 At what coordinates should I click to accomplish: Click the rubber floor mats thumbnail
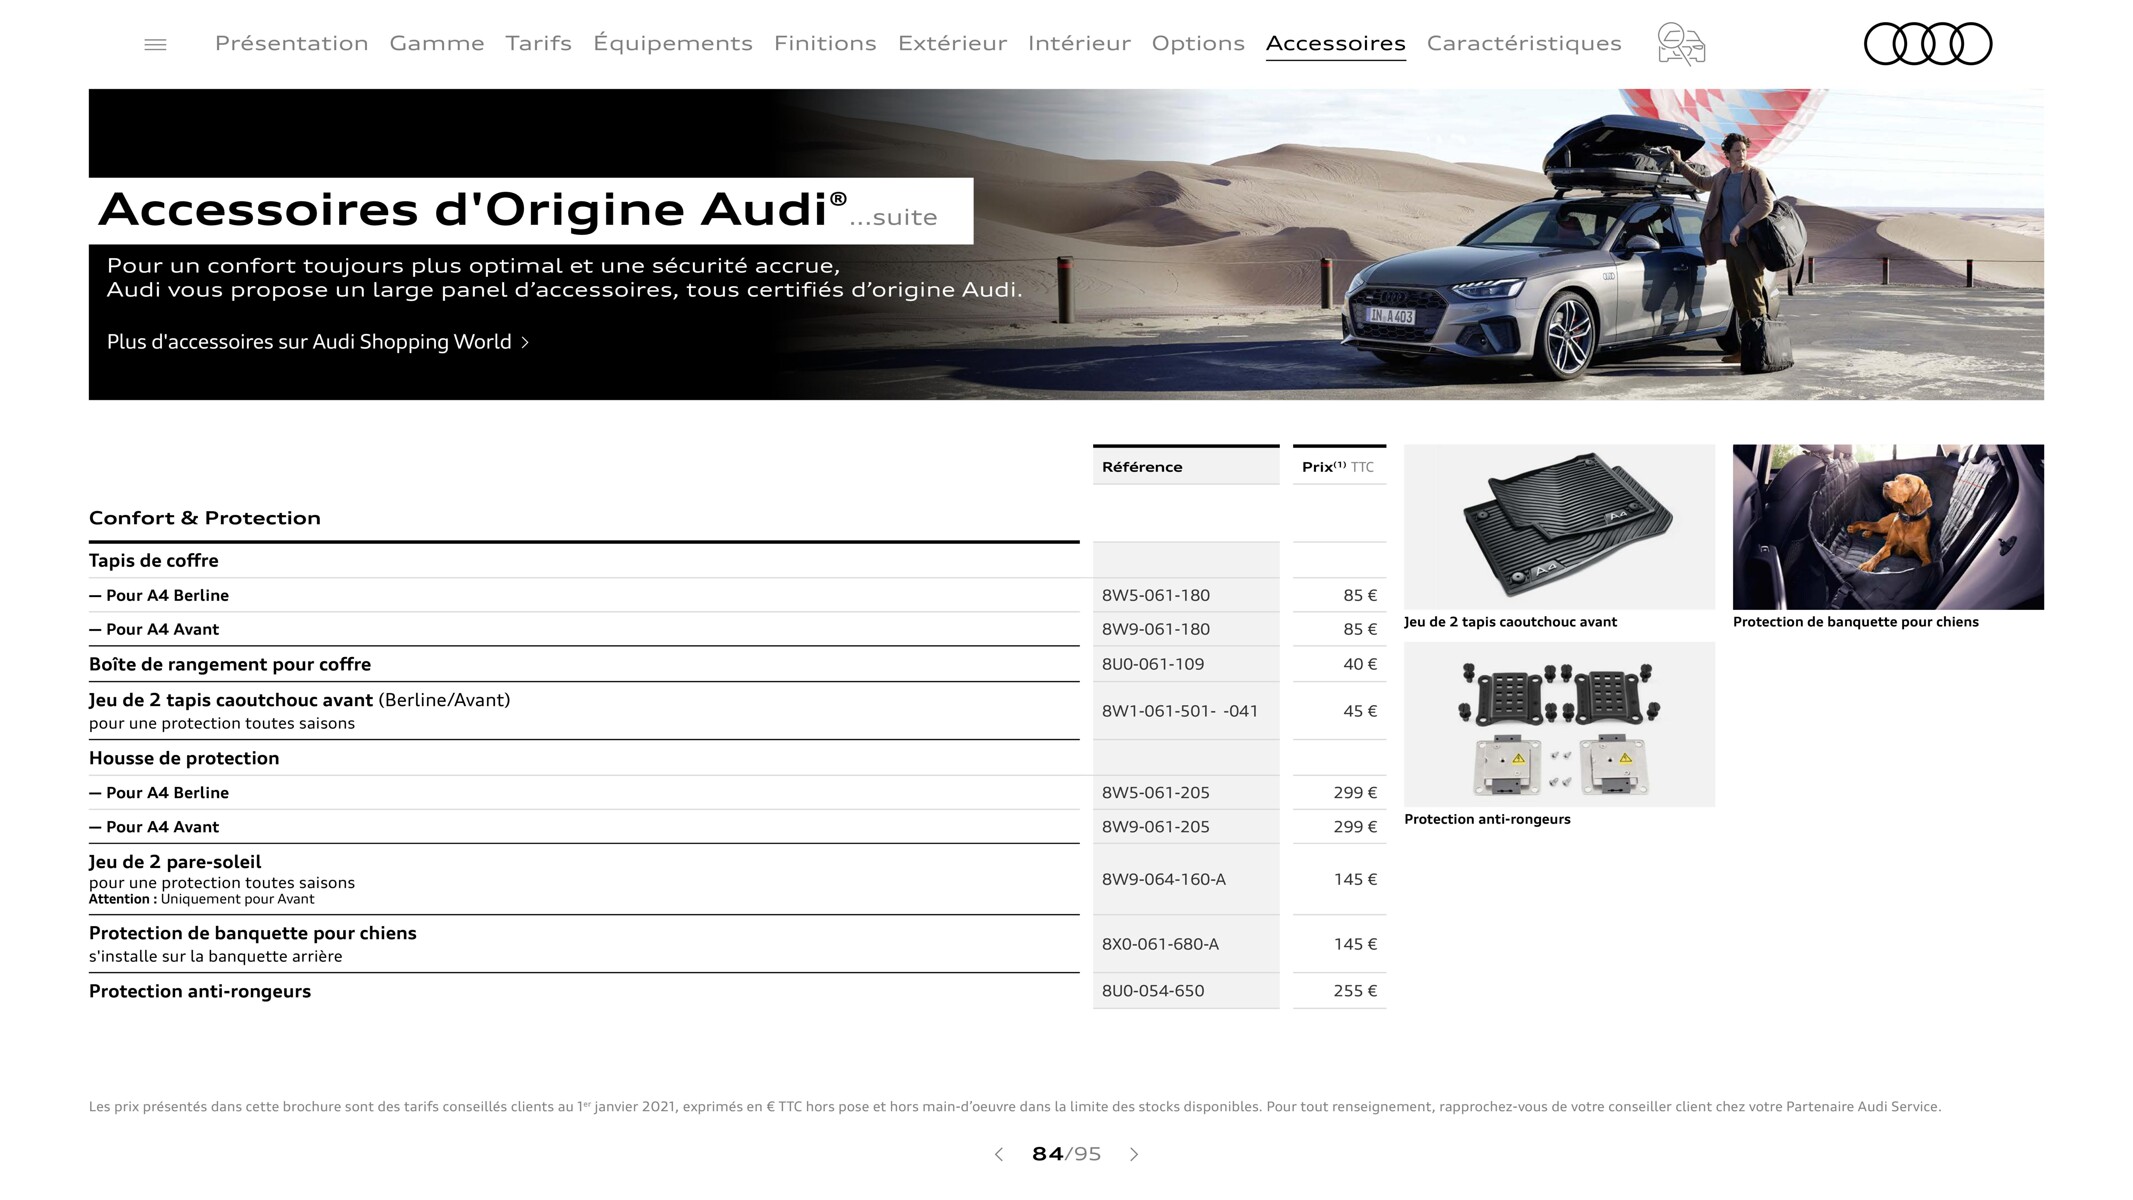pyautogui.click(x=1559, y=527)
